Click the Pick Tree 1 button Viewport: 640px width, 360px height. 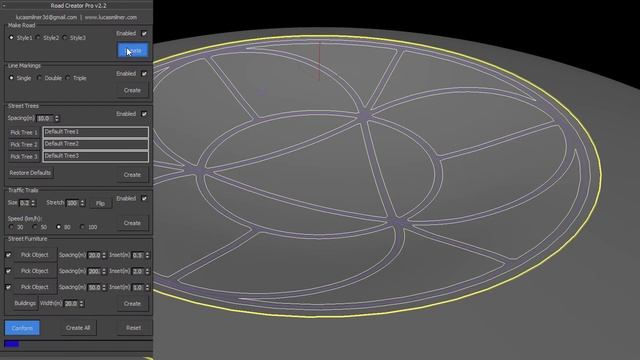point(24,133)
